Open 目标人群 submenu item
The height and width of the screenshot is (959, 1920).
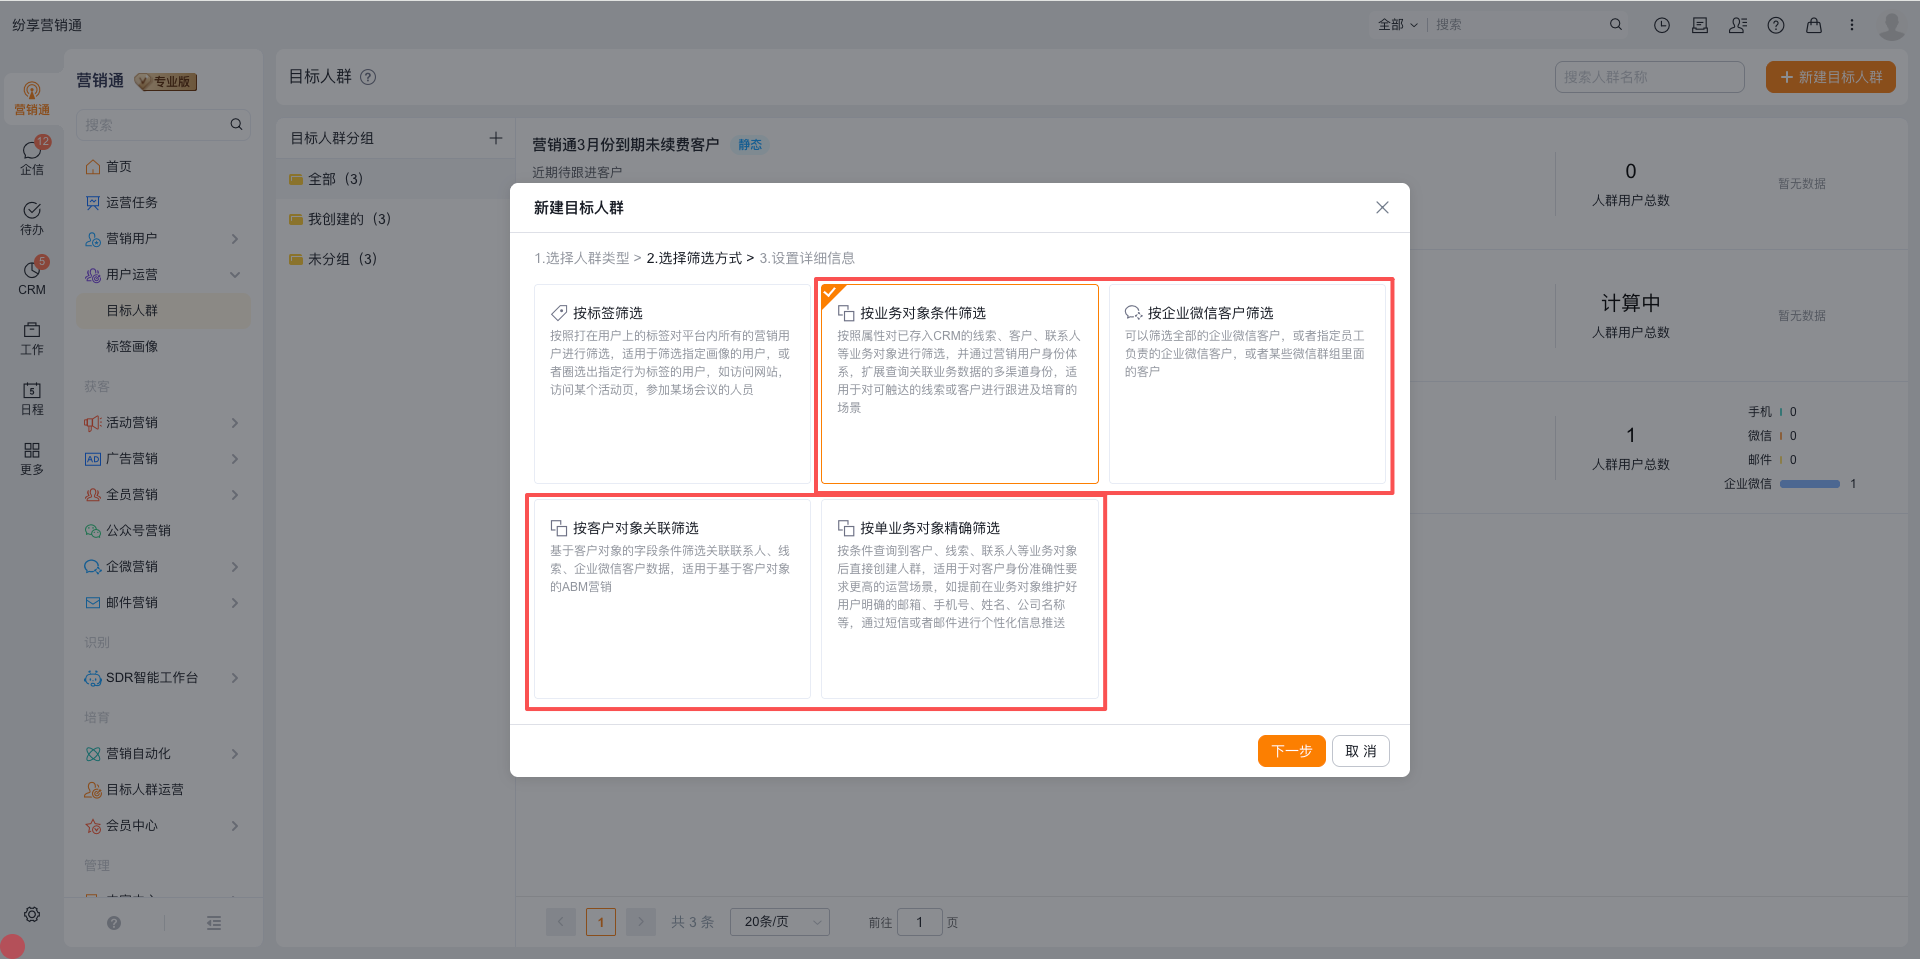[163, 311]
